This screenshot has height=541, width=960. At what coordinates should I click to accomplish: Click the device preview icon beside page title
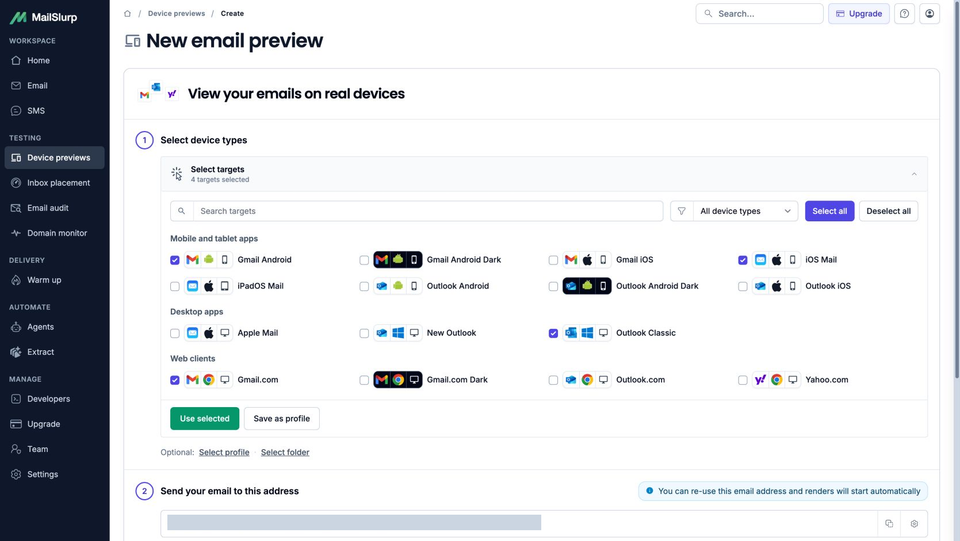tap(133, 41)
